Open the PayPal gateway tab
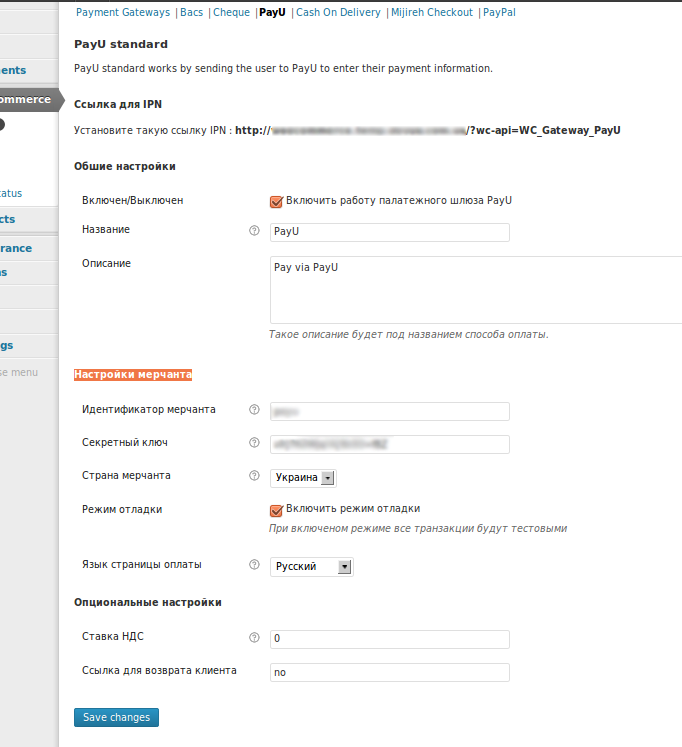Screen dimensions: 682x747 click(499, 12)
